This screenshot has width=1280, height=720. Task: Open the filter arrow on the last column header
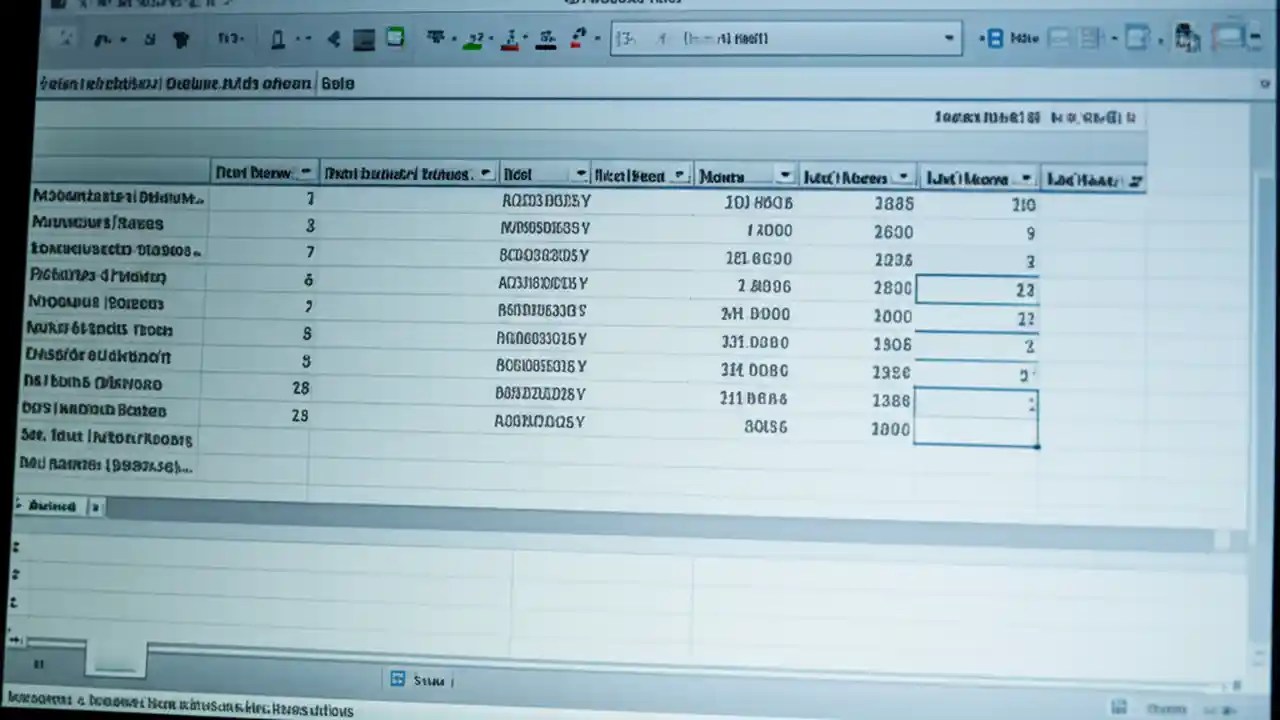1136,181
